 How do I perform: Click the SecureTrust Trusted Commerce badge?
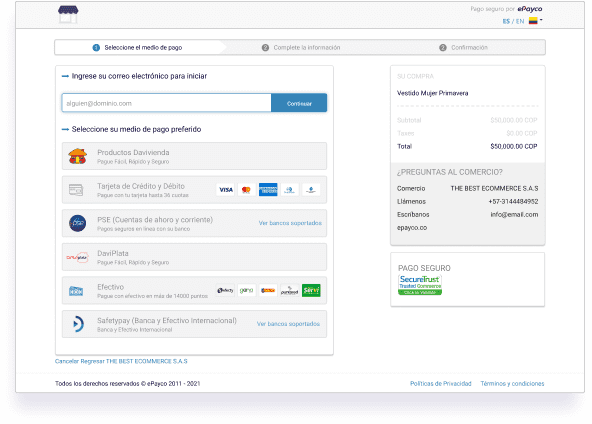point(420,285)
